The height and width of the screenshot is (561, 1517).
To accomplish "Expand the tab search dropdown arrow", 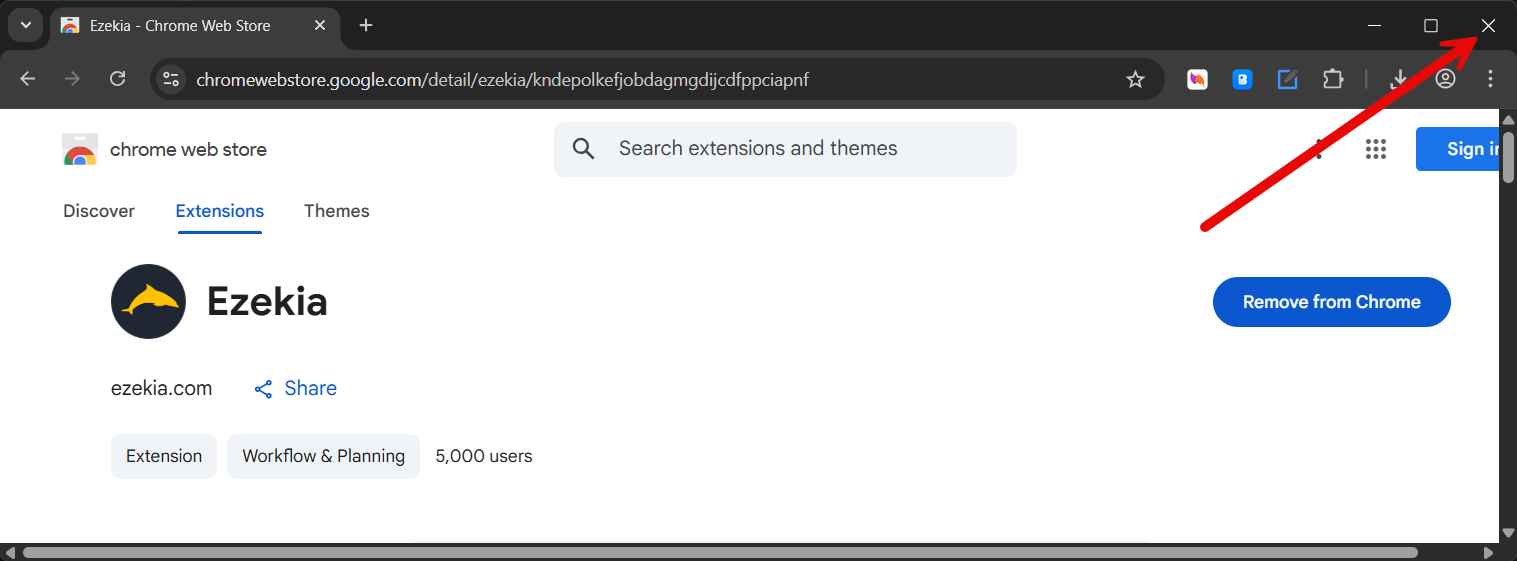I will [26, 25].
